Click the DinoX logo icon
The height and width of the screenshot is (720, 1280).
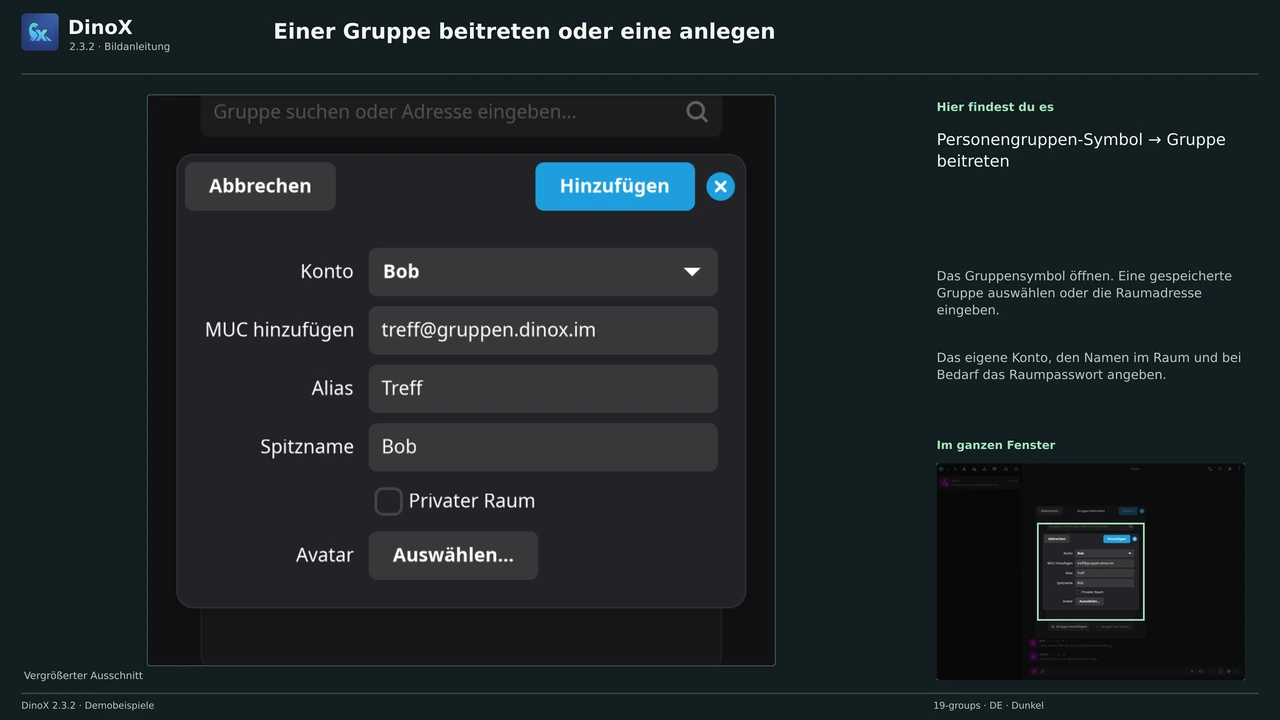point(40,32)
